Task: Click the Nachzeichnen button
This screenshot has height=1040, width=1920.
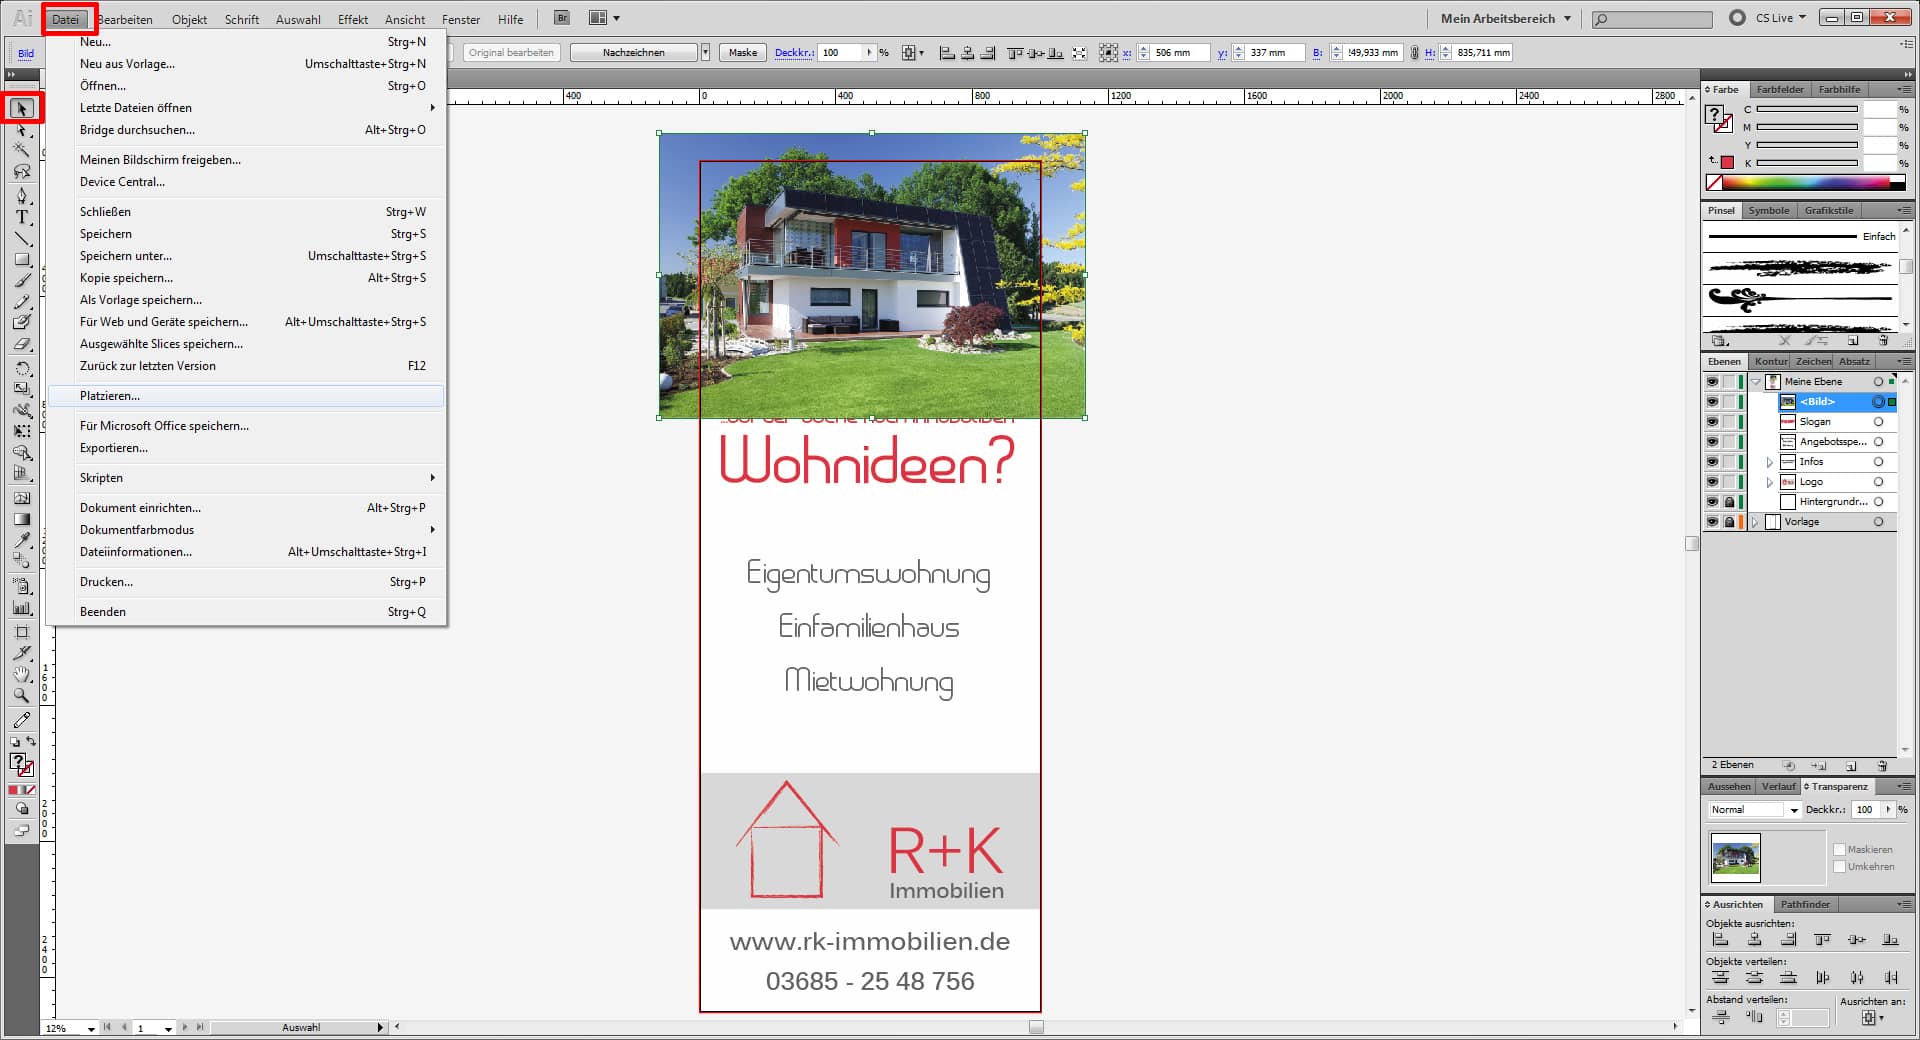Action: (633, 51)
